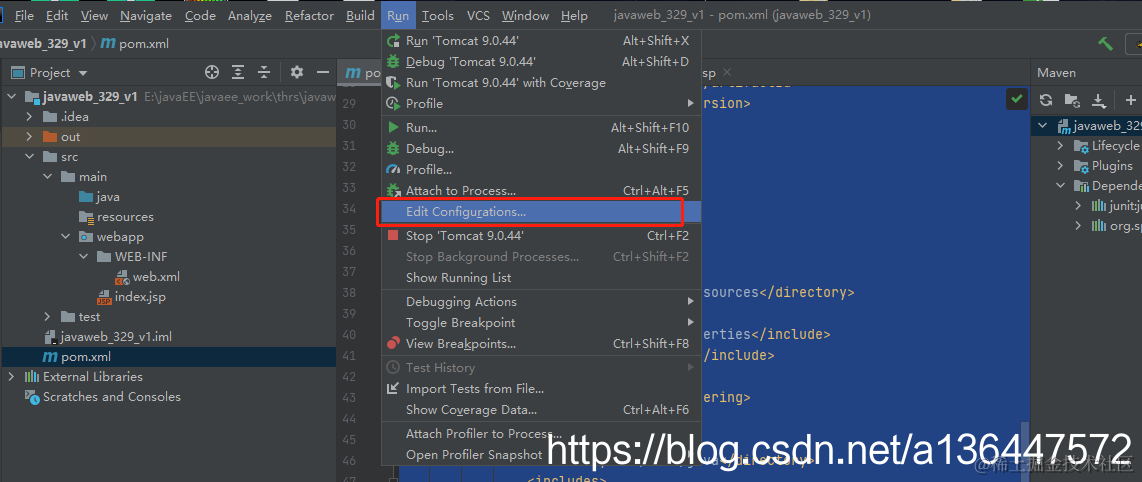Click Maven Reload All Projects icon
Screen dimensions: 1142x482
coord(1046,100)
